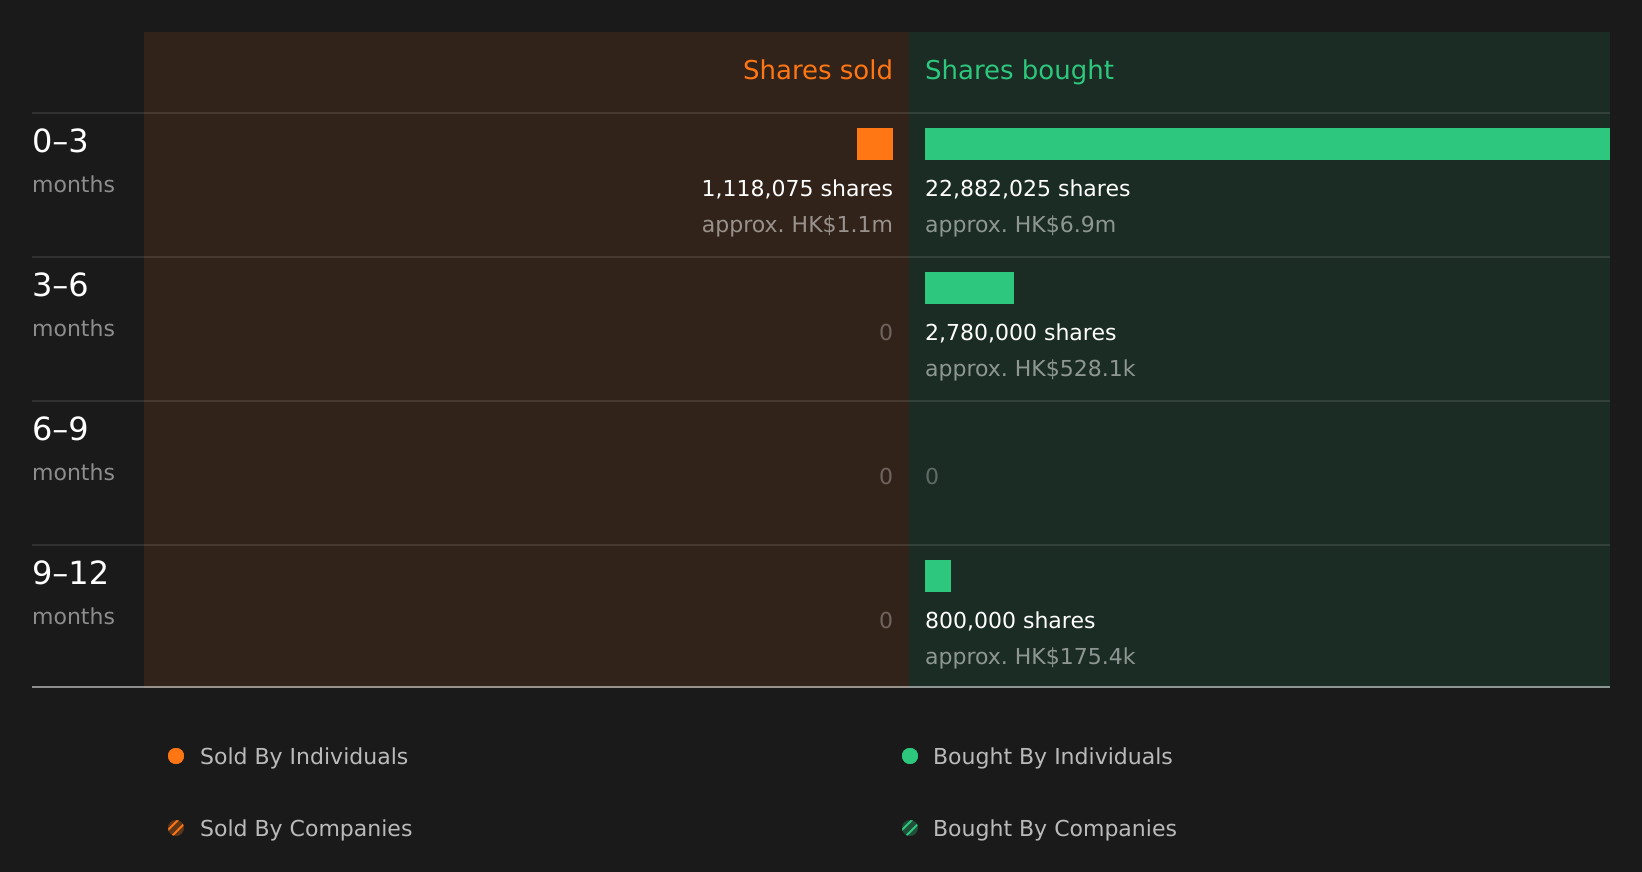Click the striped Bought By Companies legend icon
This screenshot has width=1642, height=872.
910,828
